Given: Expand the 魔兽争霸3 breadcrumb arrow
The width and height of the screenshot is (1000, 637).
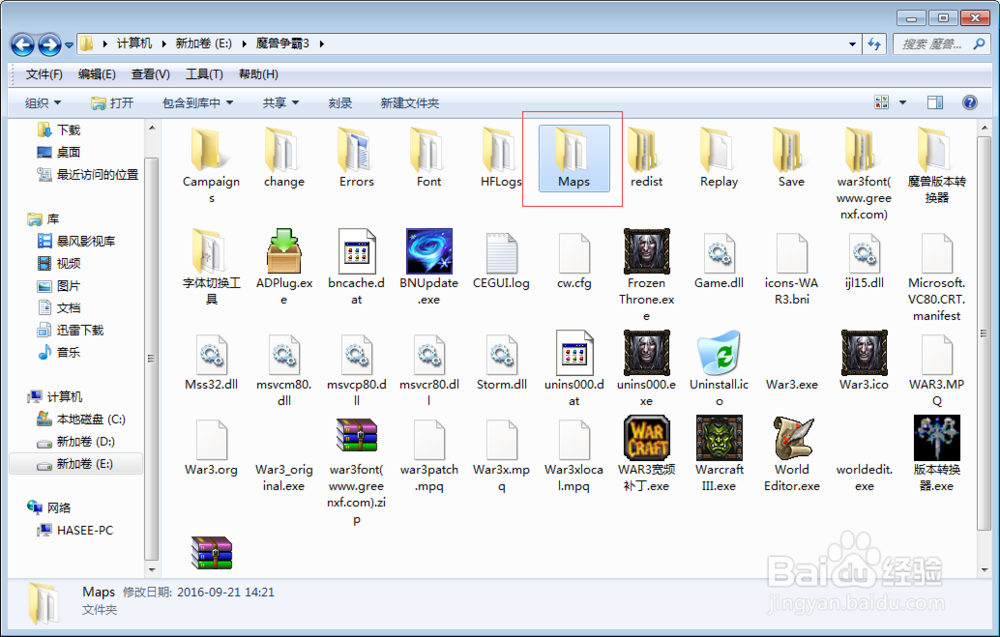Looking at the screenshot, I should pyautogui.click(x=321, y=44).
